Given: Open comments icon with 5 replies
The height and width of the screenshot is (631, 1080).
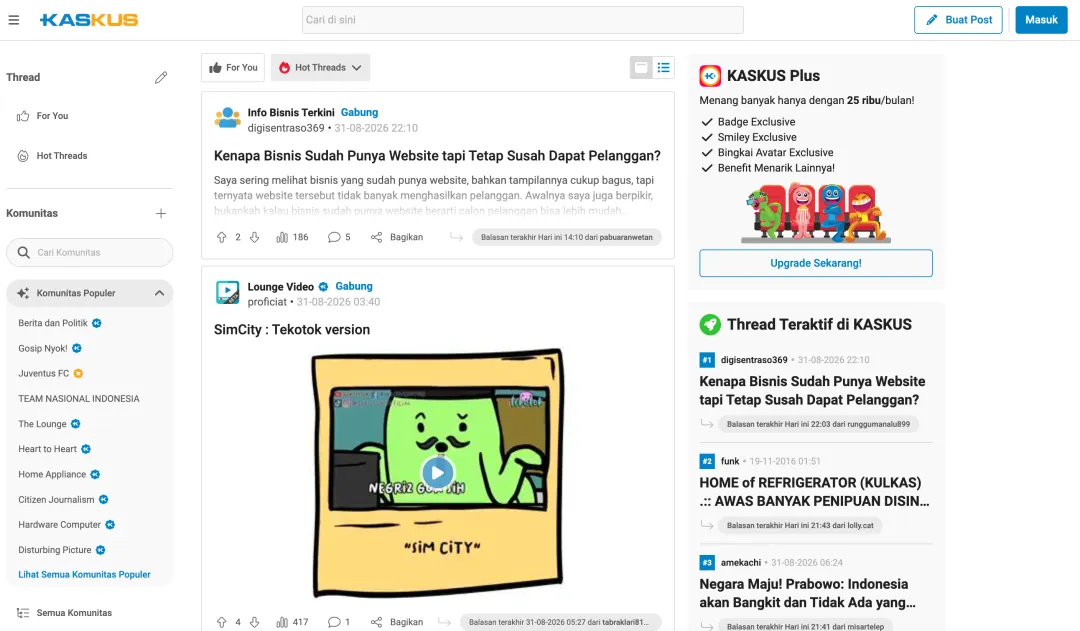Looking at the screenshot, I should click(334, 237).
